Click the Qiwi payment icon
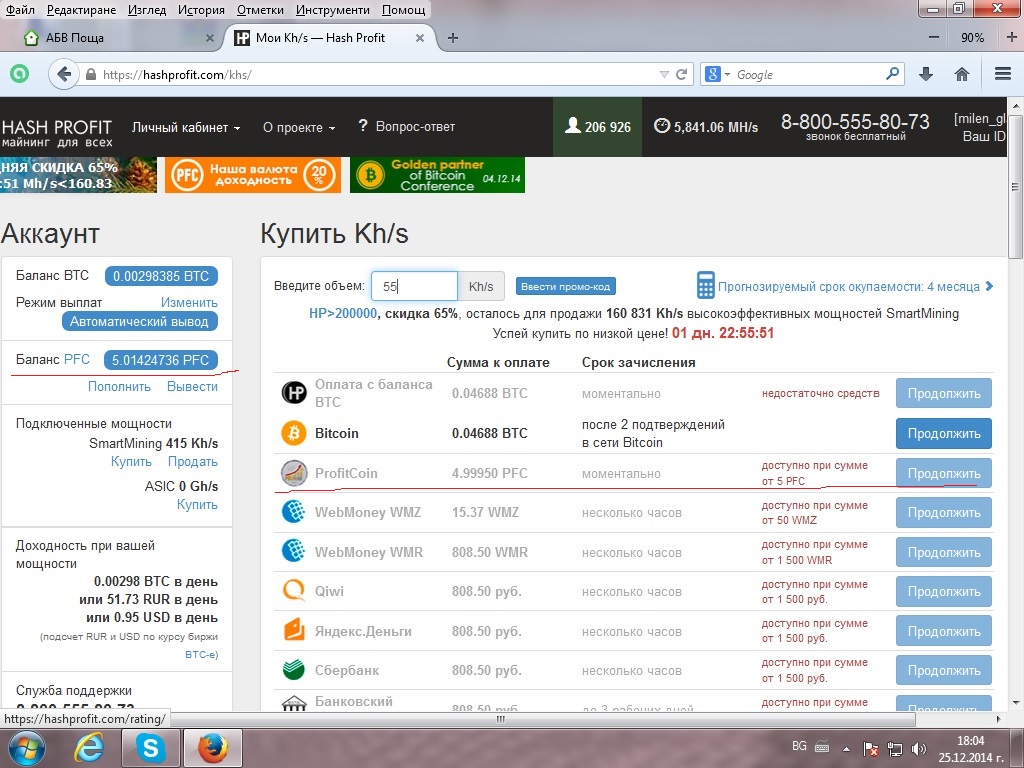The image size is (1024, 768). coord(294,591)
